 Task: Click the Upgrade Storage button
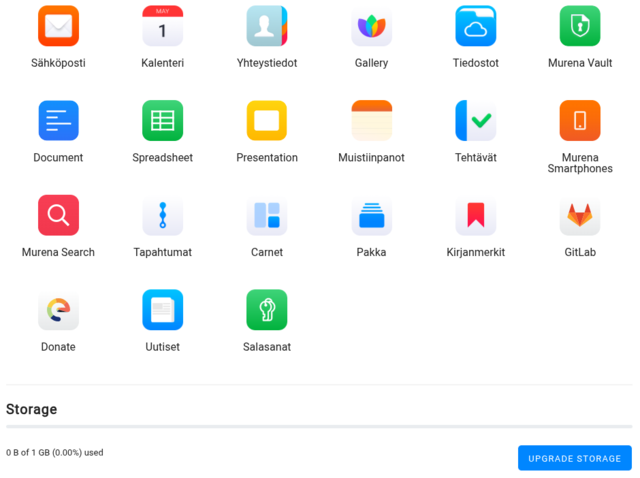pyautogui.click(x=575, y=458)
